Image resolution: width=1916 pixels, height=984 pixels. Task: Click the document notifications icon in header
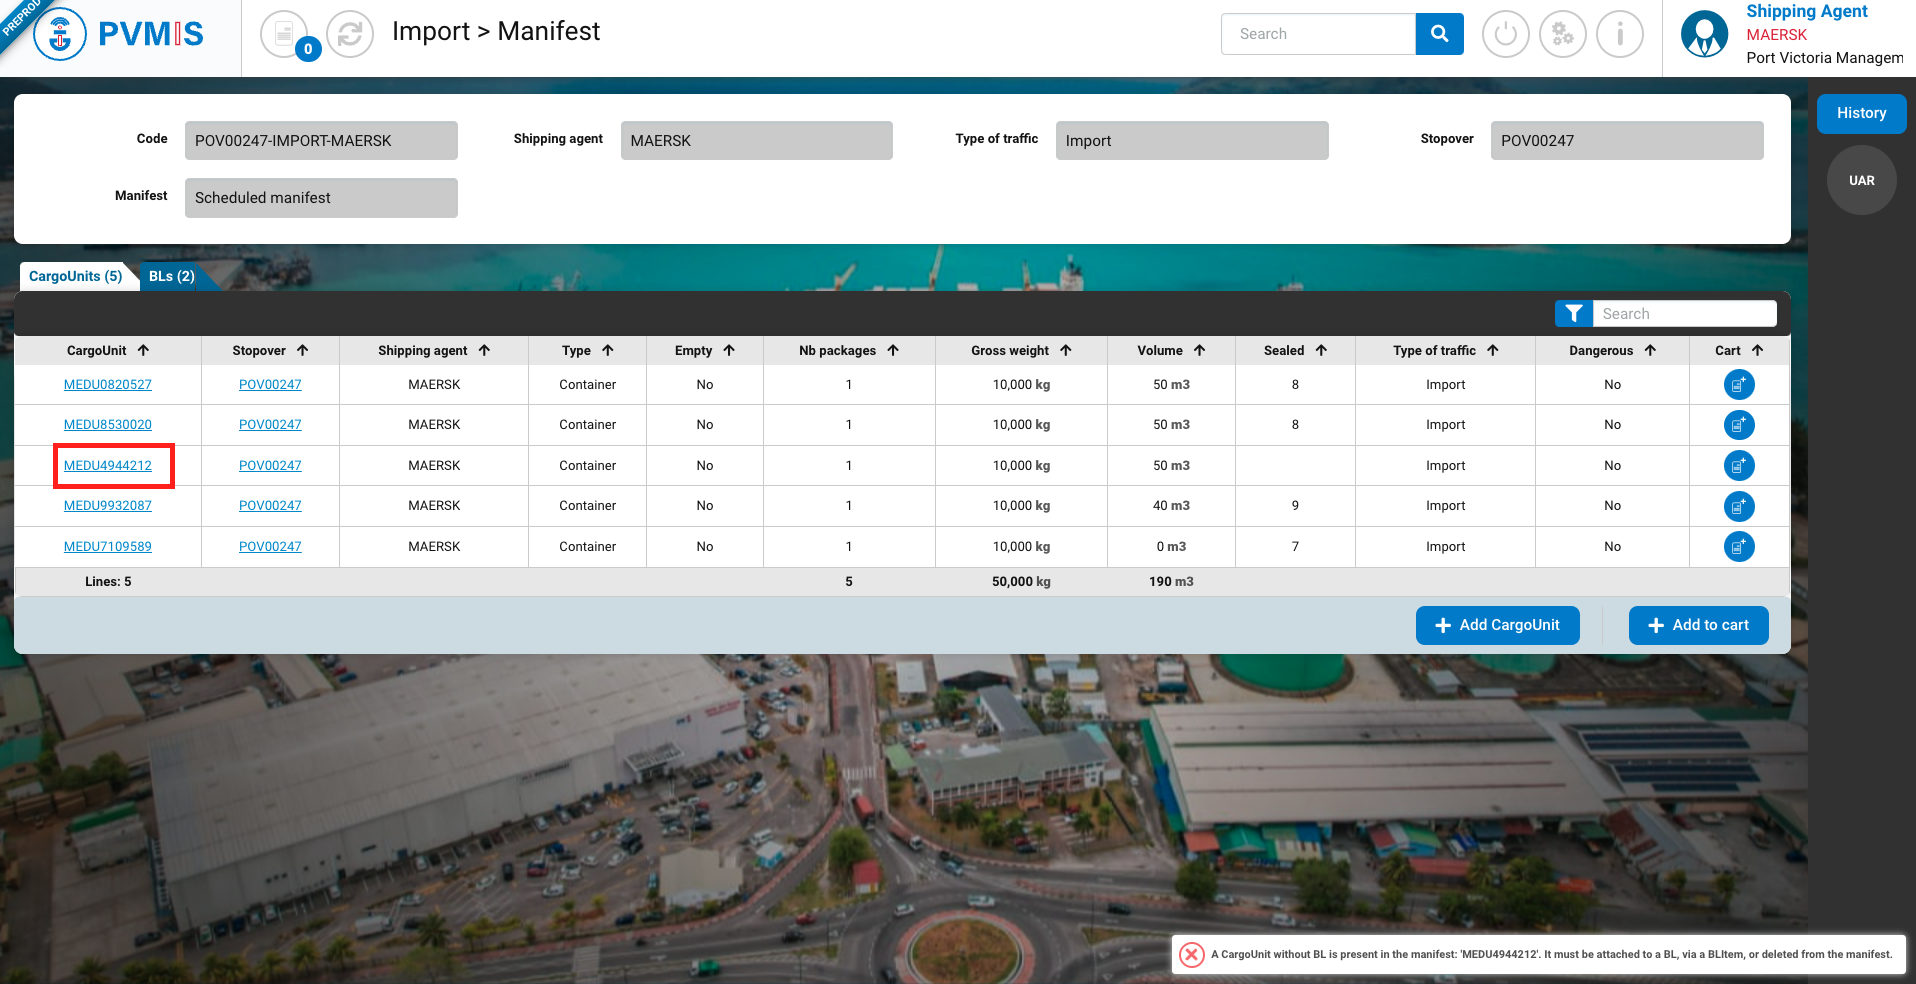point(285,34)
